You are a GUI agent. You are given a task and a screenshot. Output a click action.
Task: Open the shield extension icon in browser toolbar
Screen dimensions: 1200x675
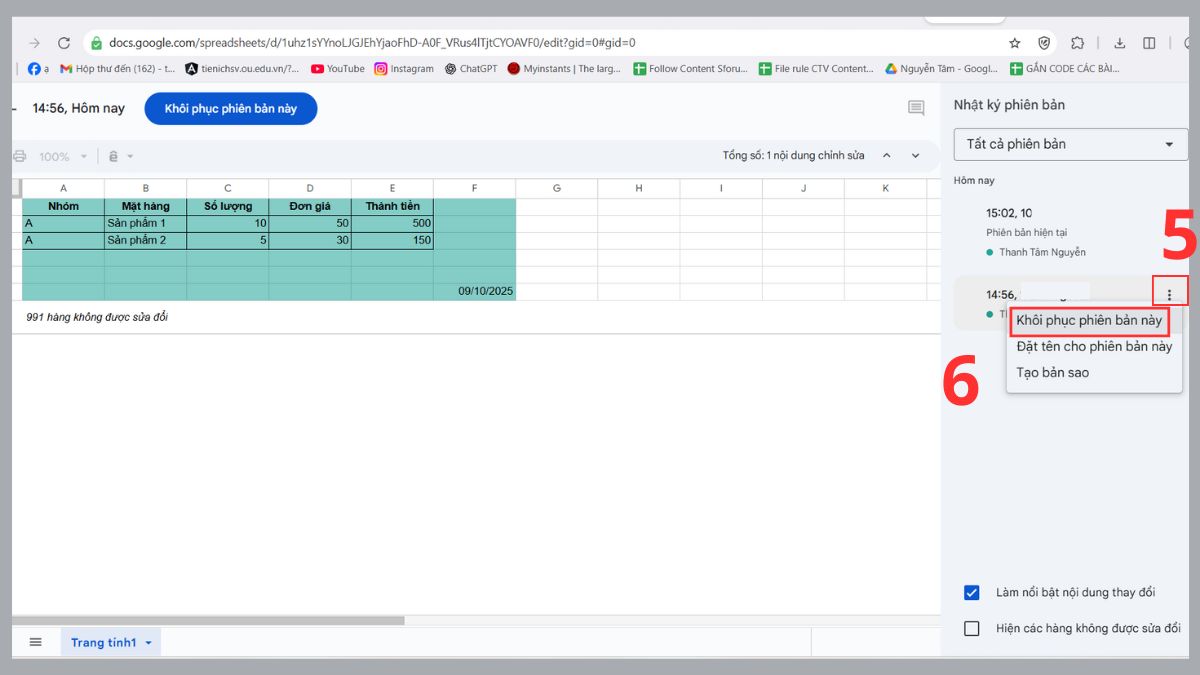[x=1044, y=43]
